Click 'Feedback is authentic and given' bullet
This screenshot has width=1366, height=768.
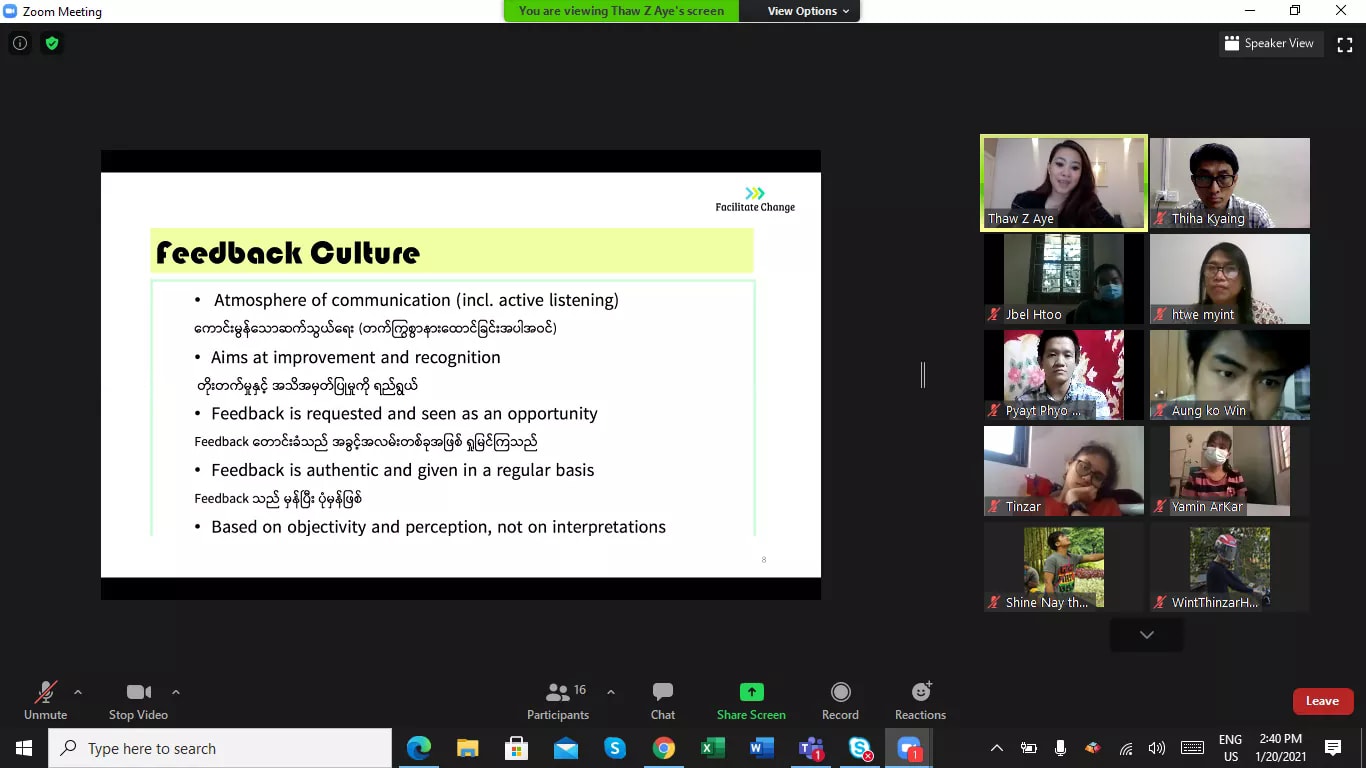click(402, 470)
